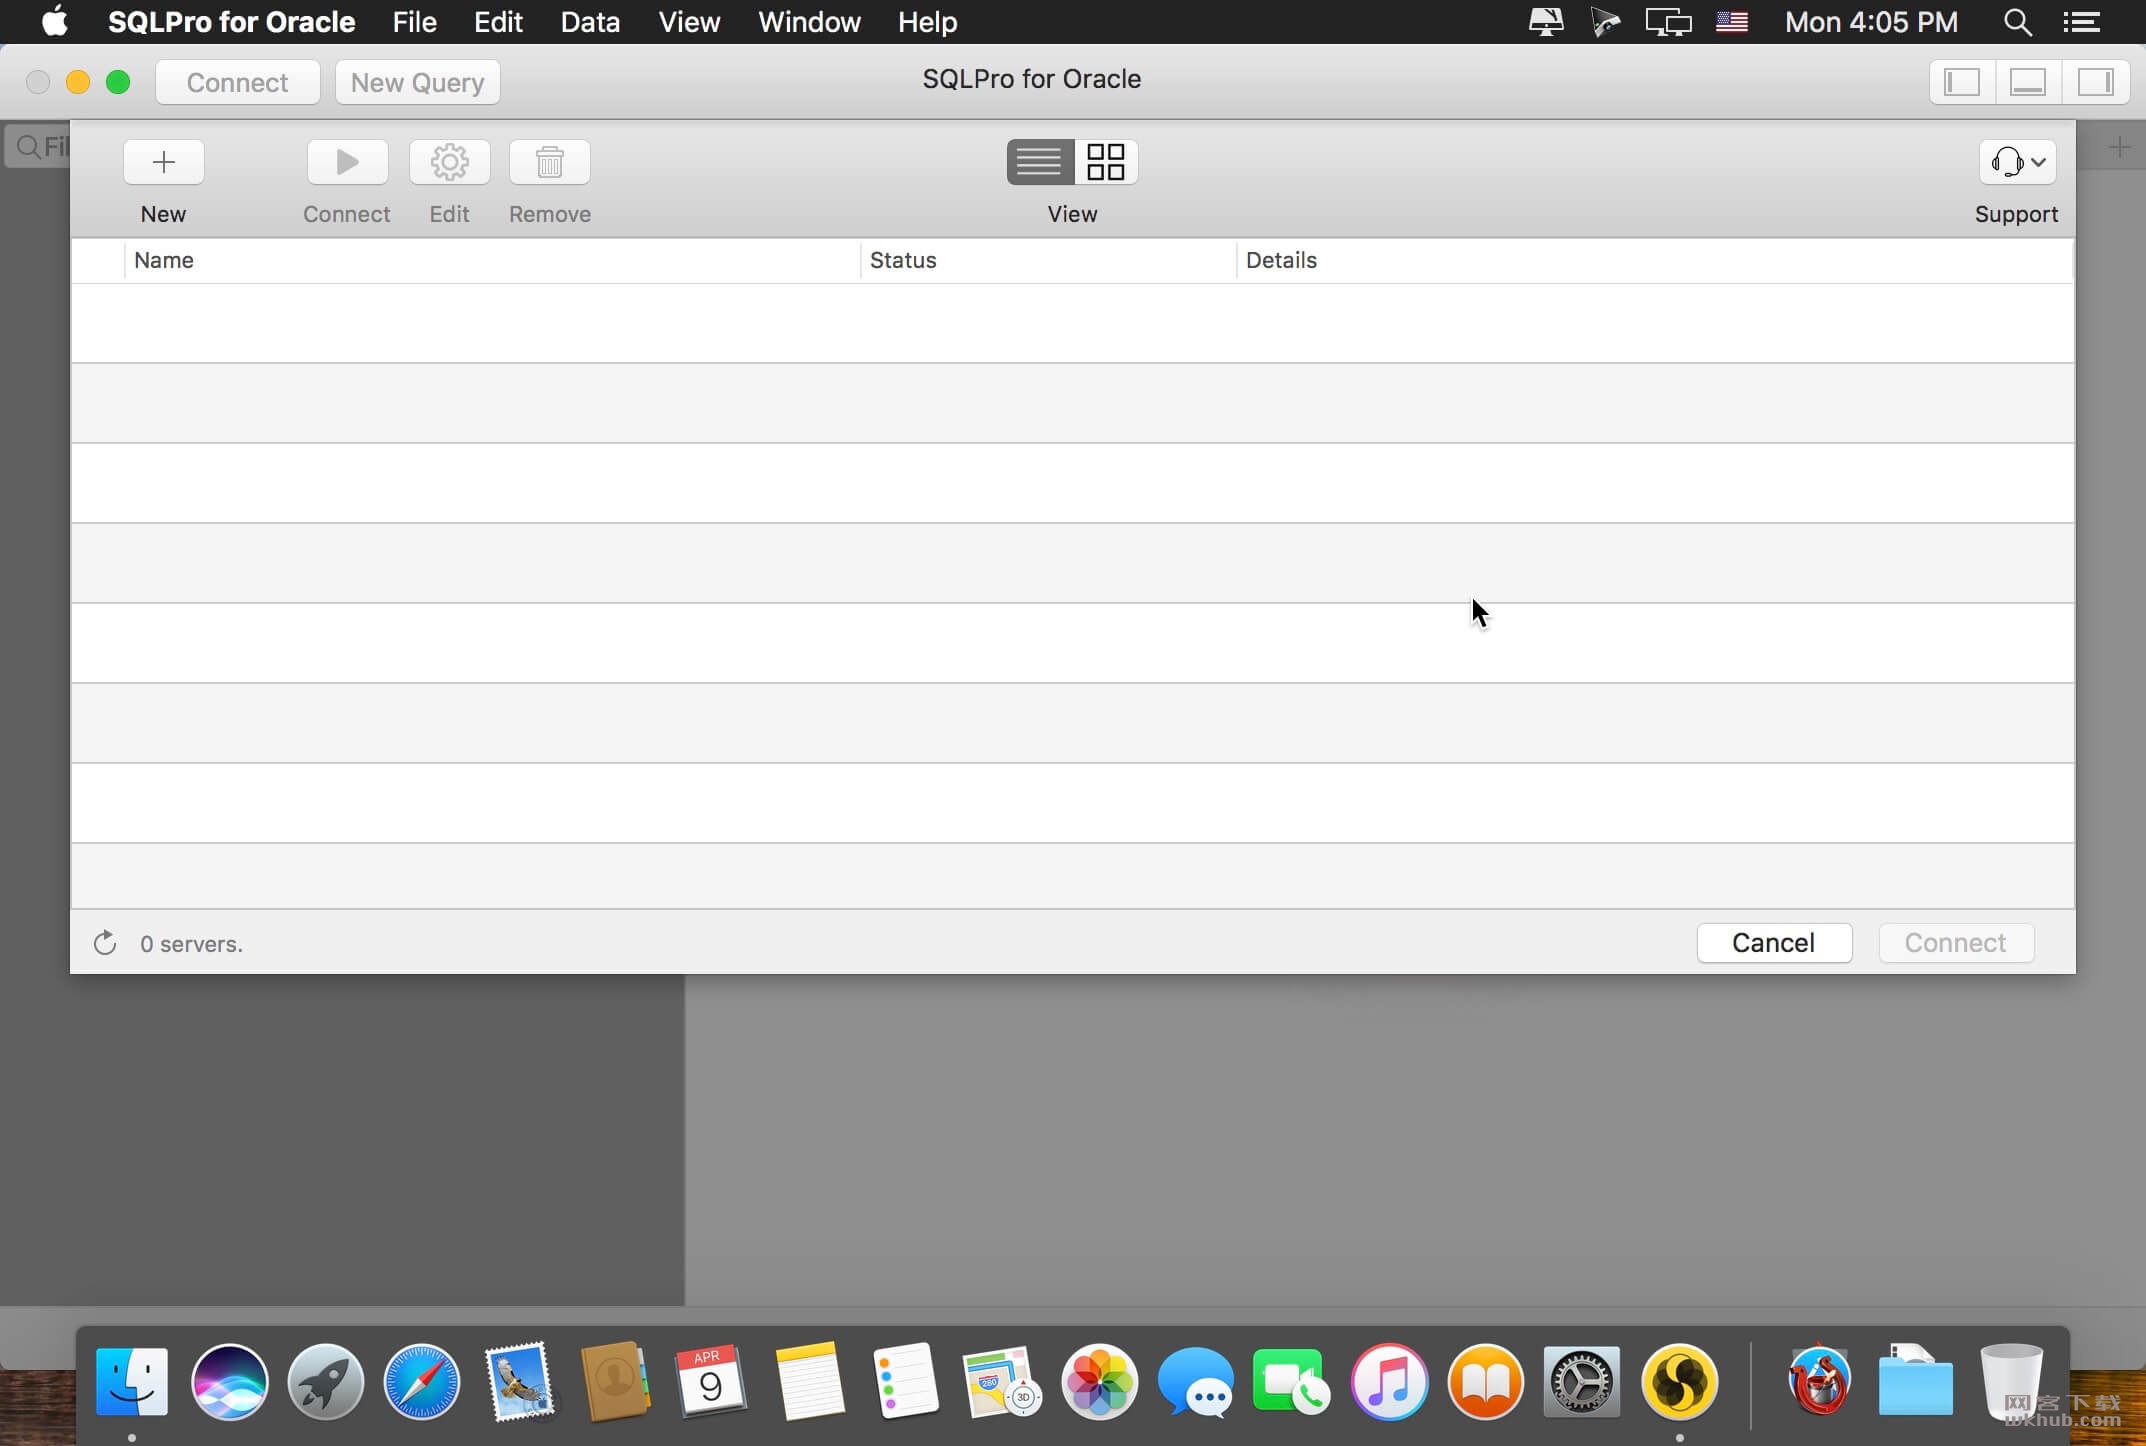The height and width of the screenshot is (1446, 2146).
Task: Open Maps from the Dock
Action: click(x=1001, y=1382)
